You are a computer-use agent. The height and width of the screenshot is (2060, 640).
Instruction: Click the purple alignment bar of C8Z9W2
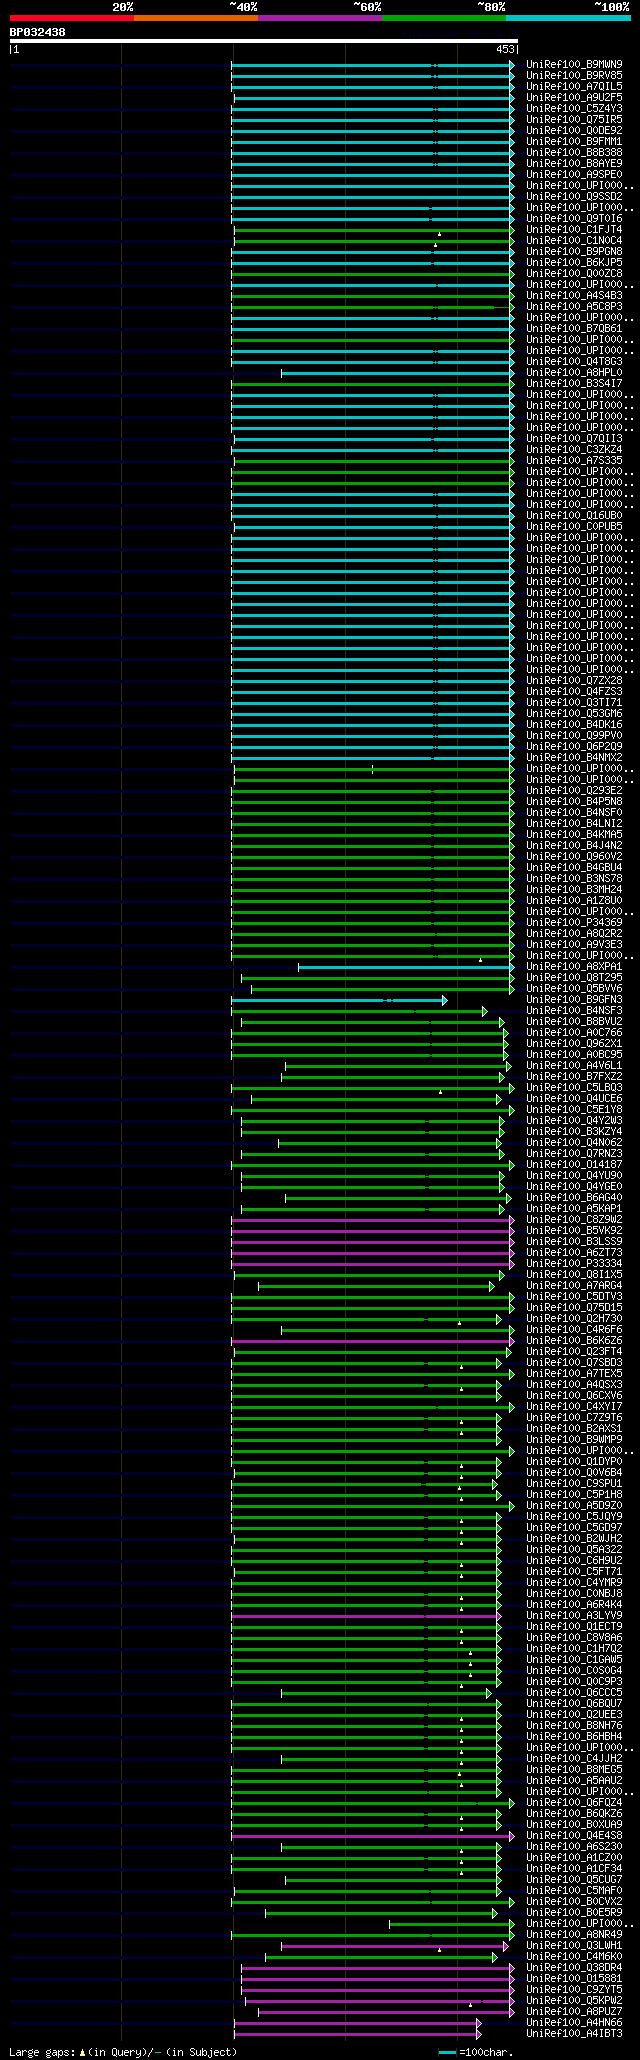pos(373,1220)
